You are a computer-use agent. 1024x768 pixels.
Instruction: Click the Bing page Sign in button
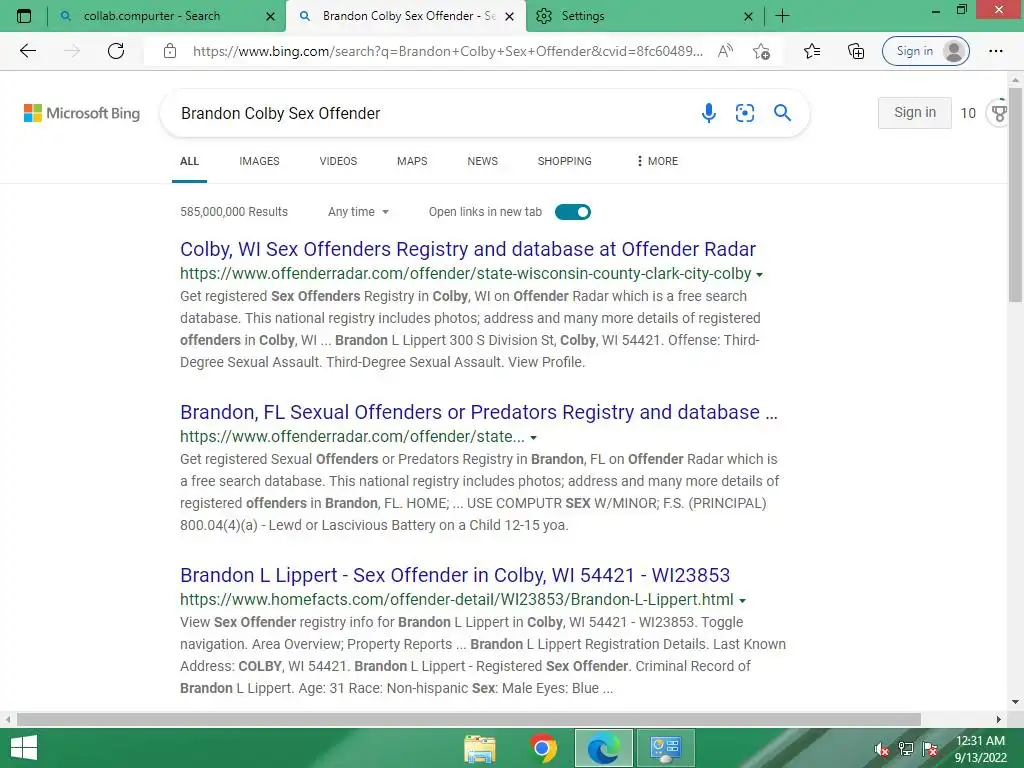click(x=914, y=112)
